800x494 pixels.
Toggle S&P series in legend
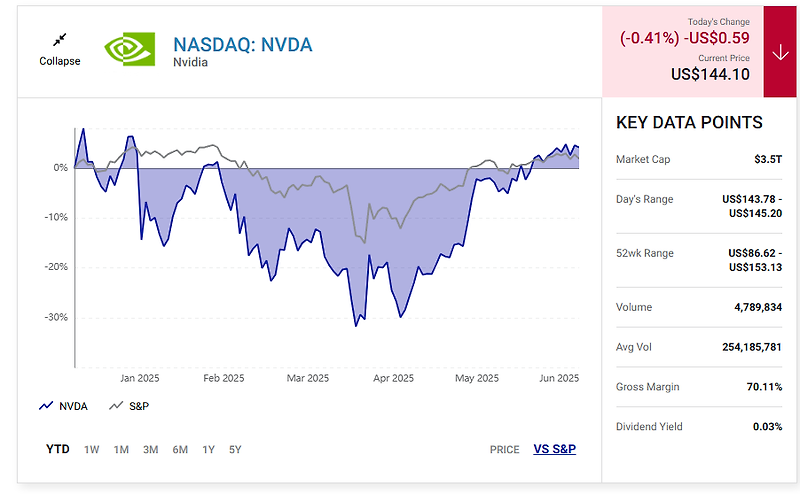129,406
